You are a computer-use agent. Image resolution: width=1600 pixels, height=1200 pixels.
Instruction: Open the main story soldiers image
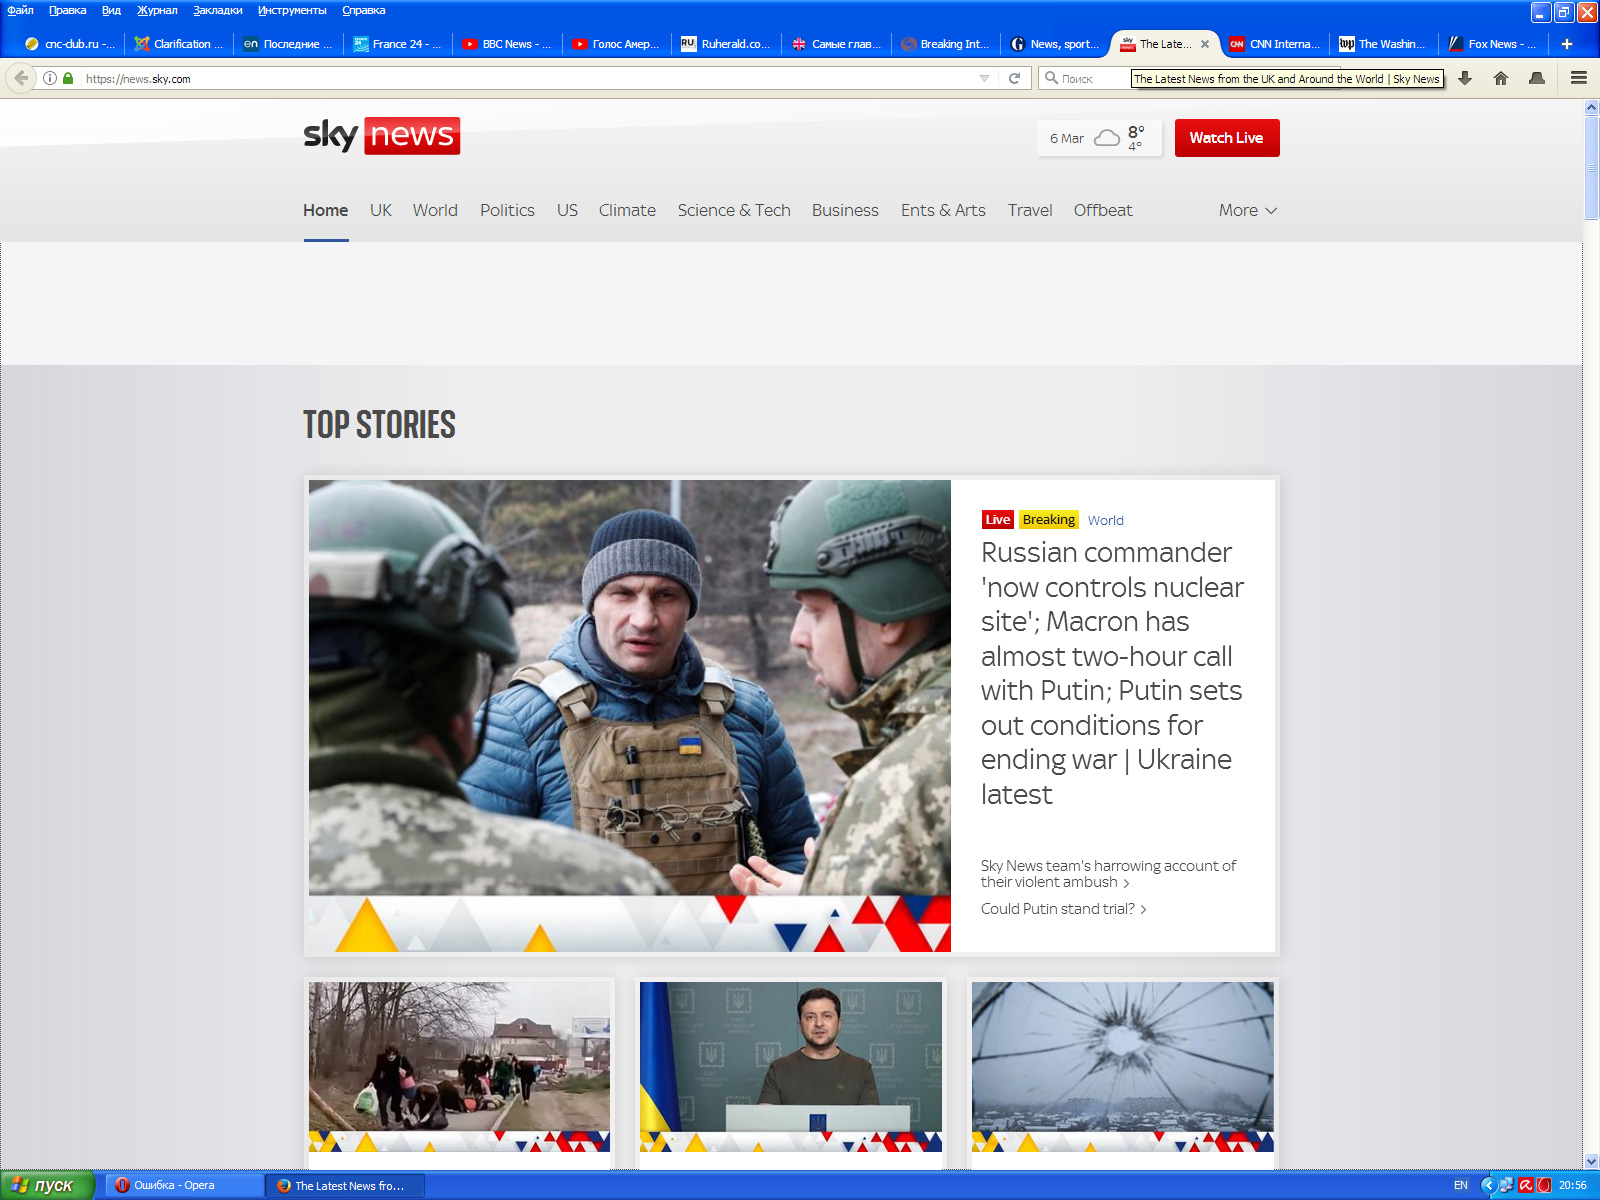click(x=630, y=716)
